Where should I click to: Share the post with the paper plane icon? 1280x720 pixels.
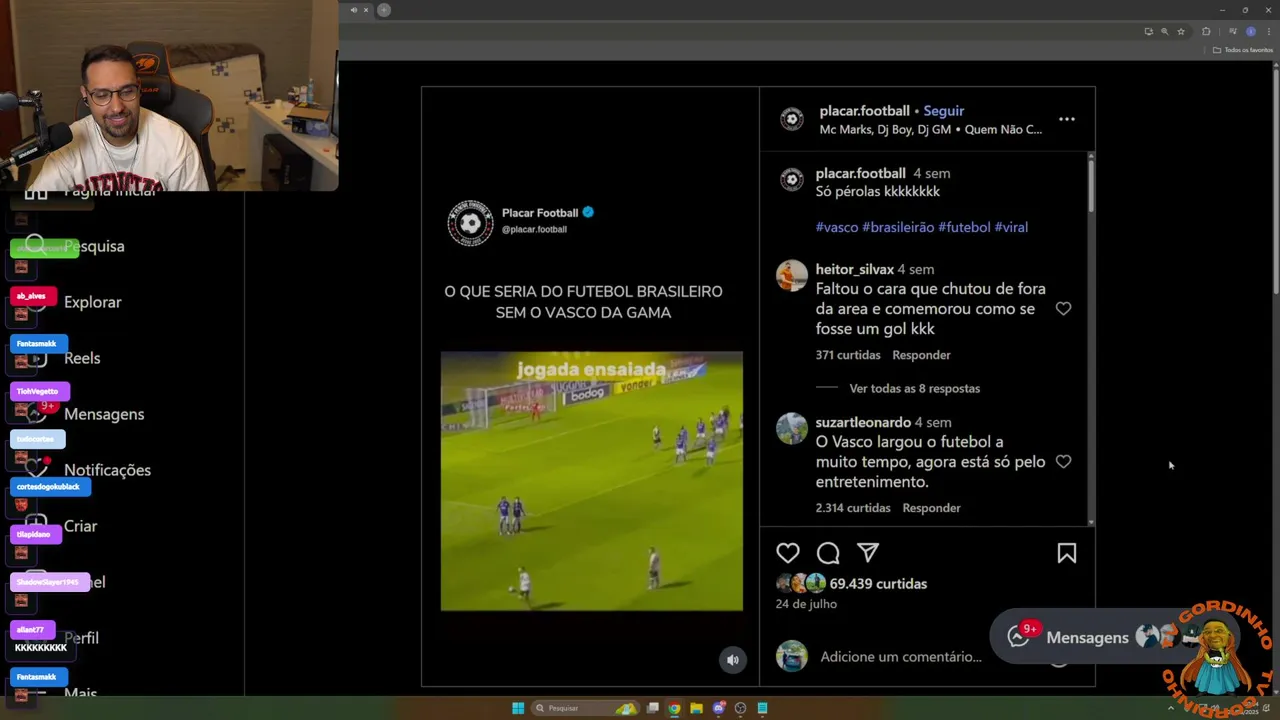click(868, 553)
